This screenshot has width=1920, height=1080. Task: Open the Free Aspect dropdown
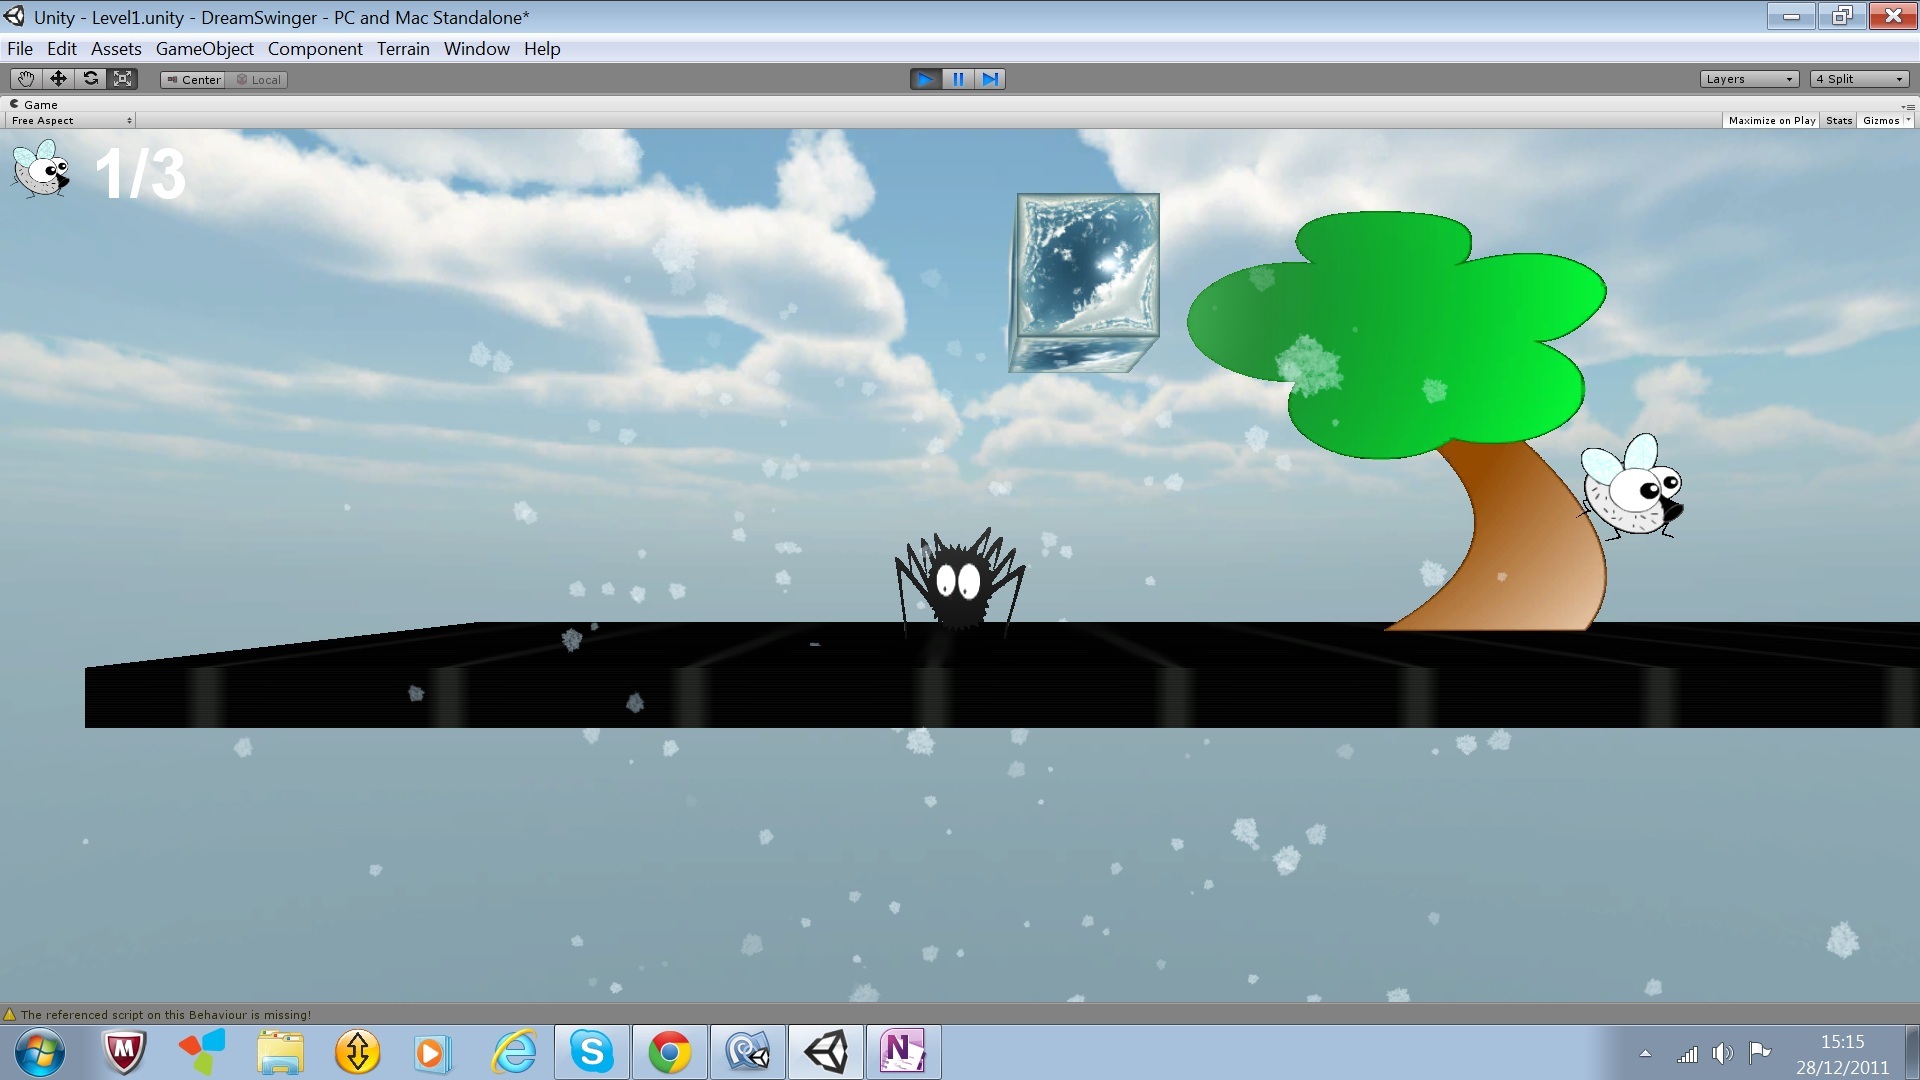pos(71,121)
